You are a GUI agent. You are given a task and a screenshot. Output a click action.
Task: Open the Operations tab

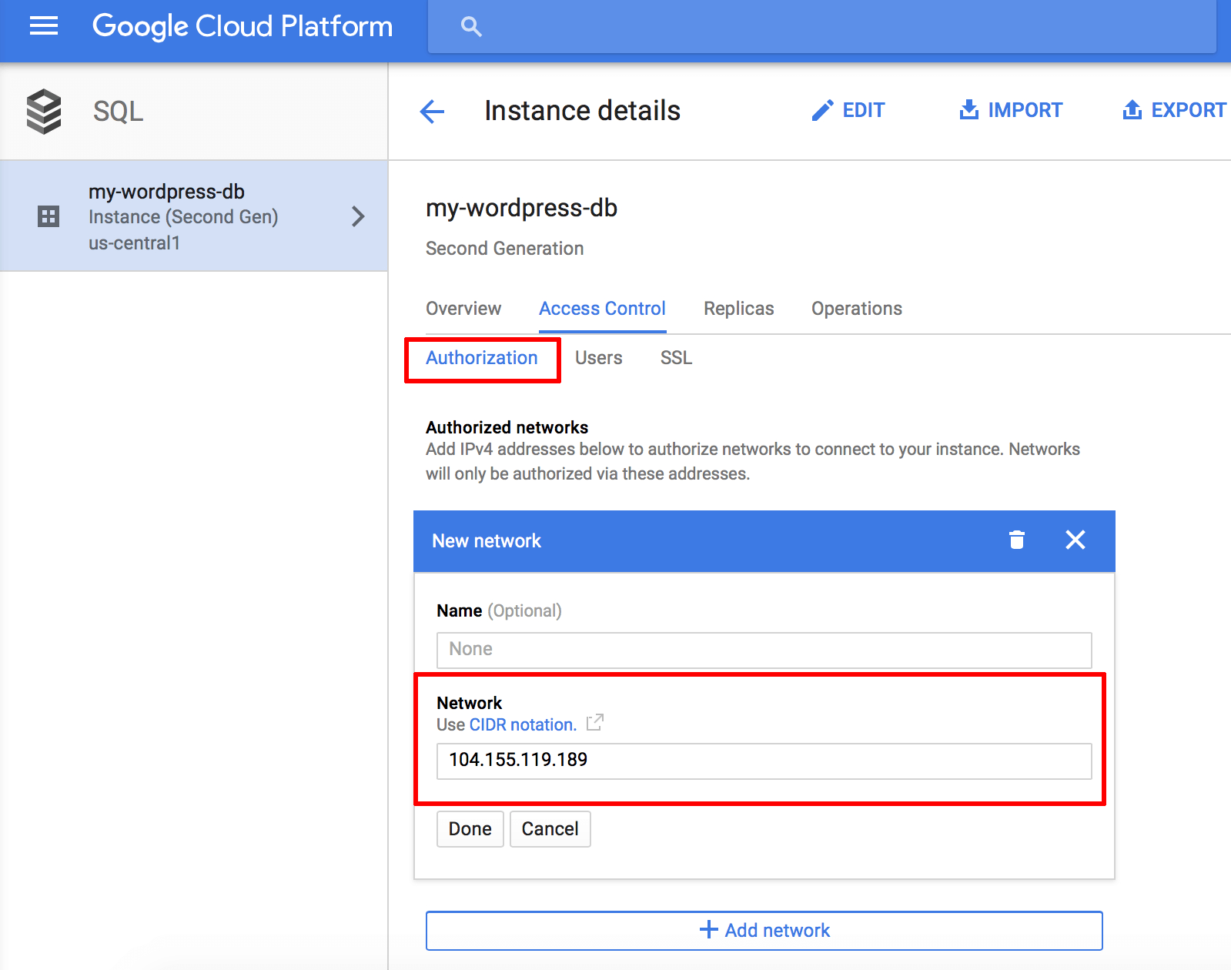(857, 309)
